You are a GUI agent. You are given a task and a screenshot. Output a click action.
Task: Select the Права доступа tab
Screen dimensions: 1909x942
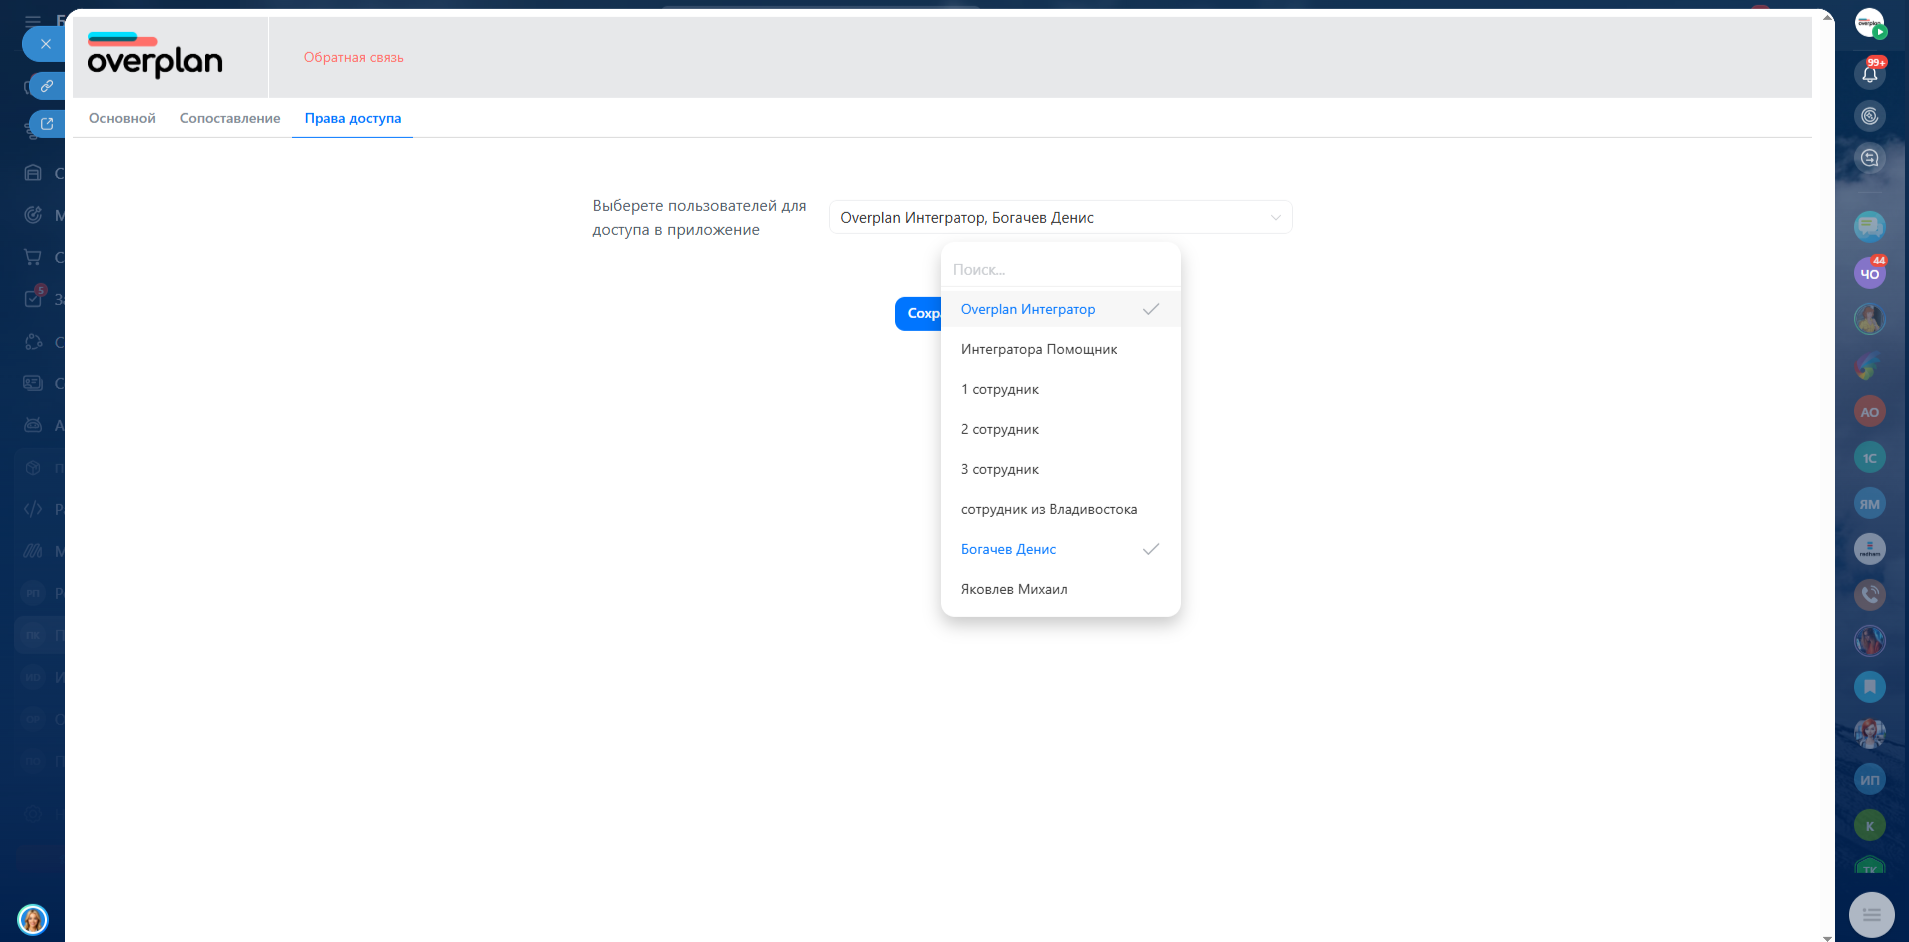[x=353, y=118]
